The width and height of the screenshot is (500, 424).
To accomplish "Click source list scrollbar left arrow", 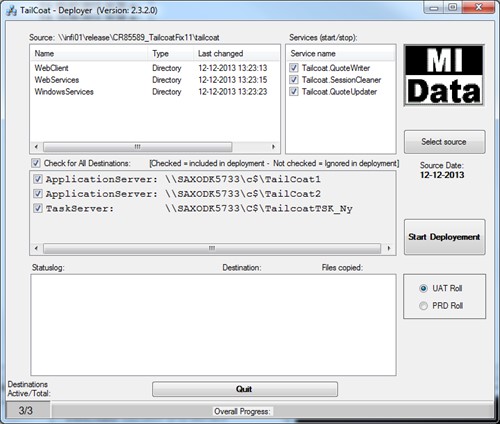I will click(36, 147).
